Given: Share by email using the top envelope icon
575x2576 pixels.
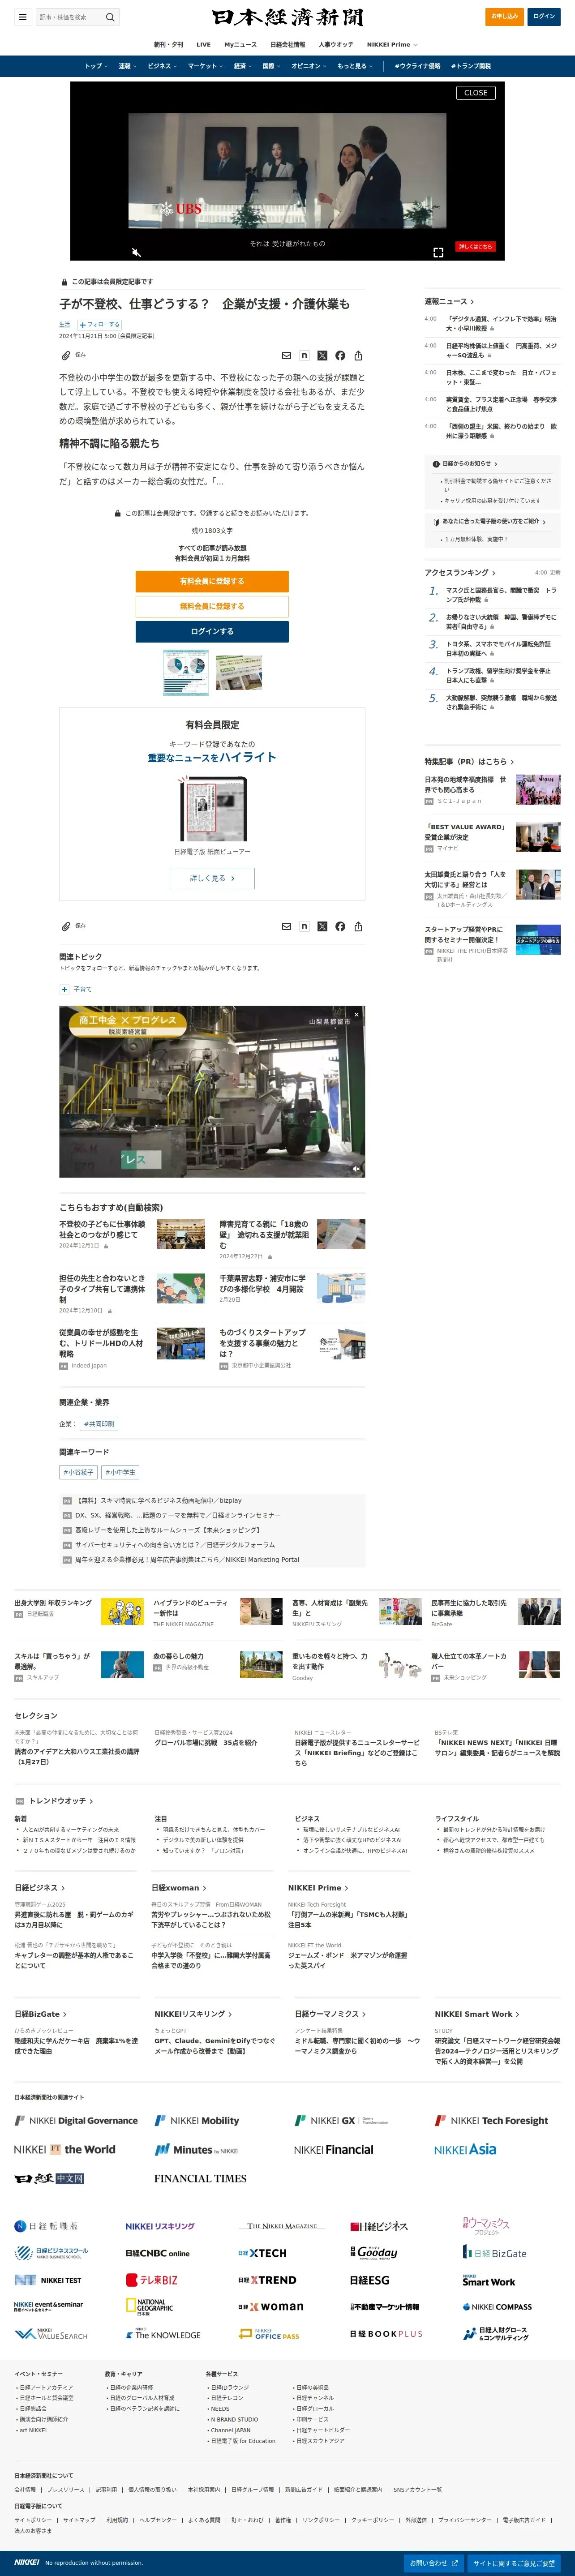Looking at the screenshot, I should [x=287, y=355].
